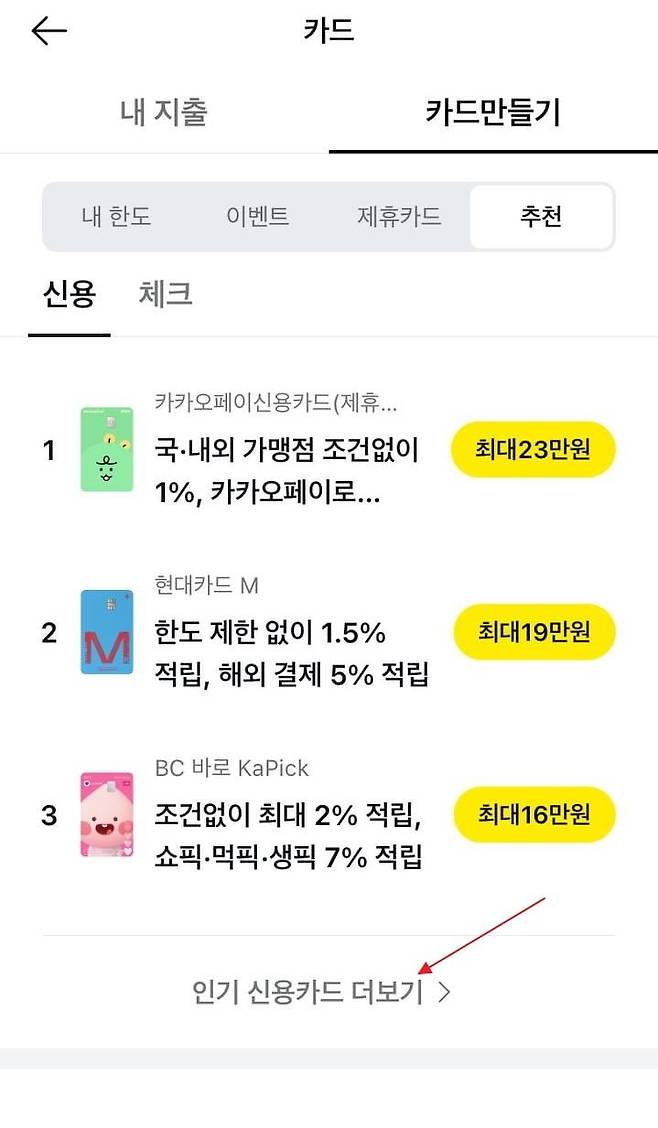Tap the blue Hyundai Card M image

tap(106, 631)
